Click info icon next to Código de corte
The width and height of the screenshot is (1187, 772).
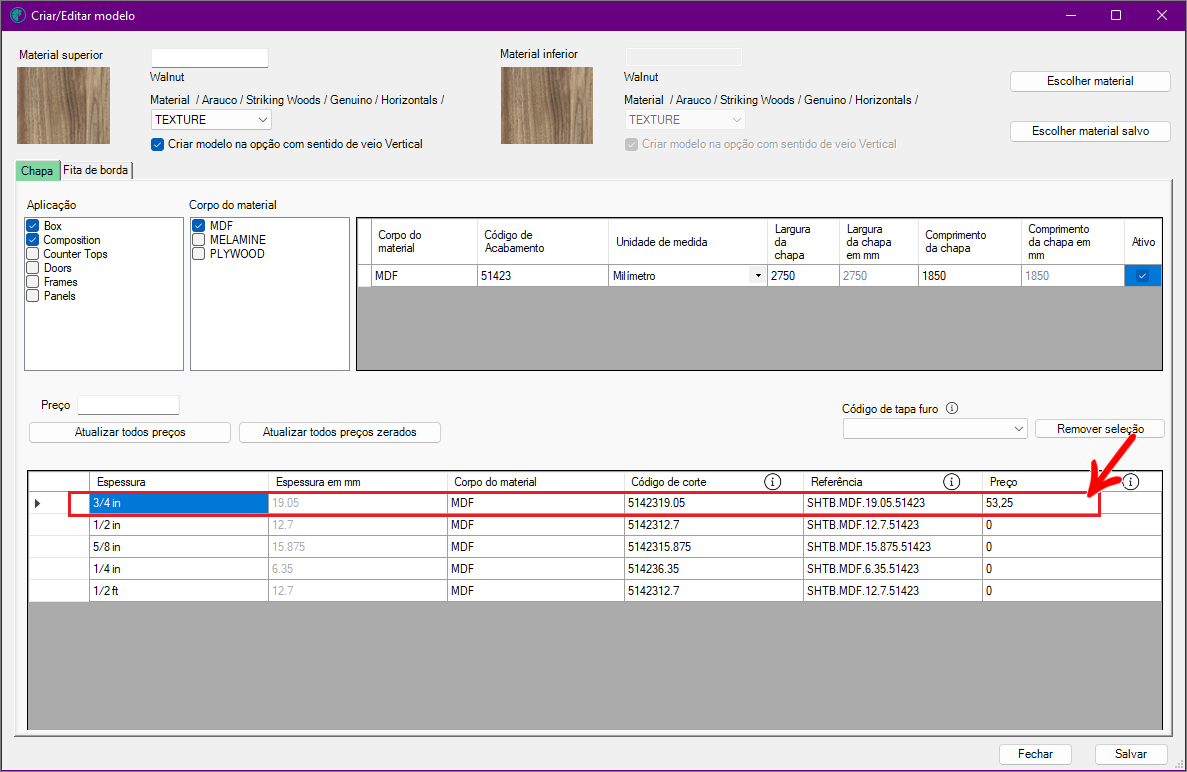point(772,482)
